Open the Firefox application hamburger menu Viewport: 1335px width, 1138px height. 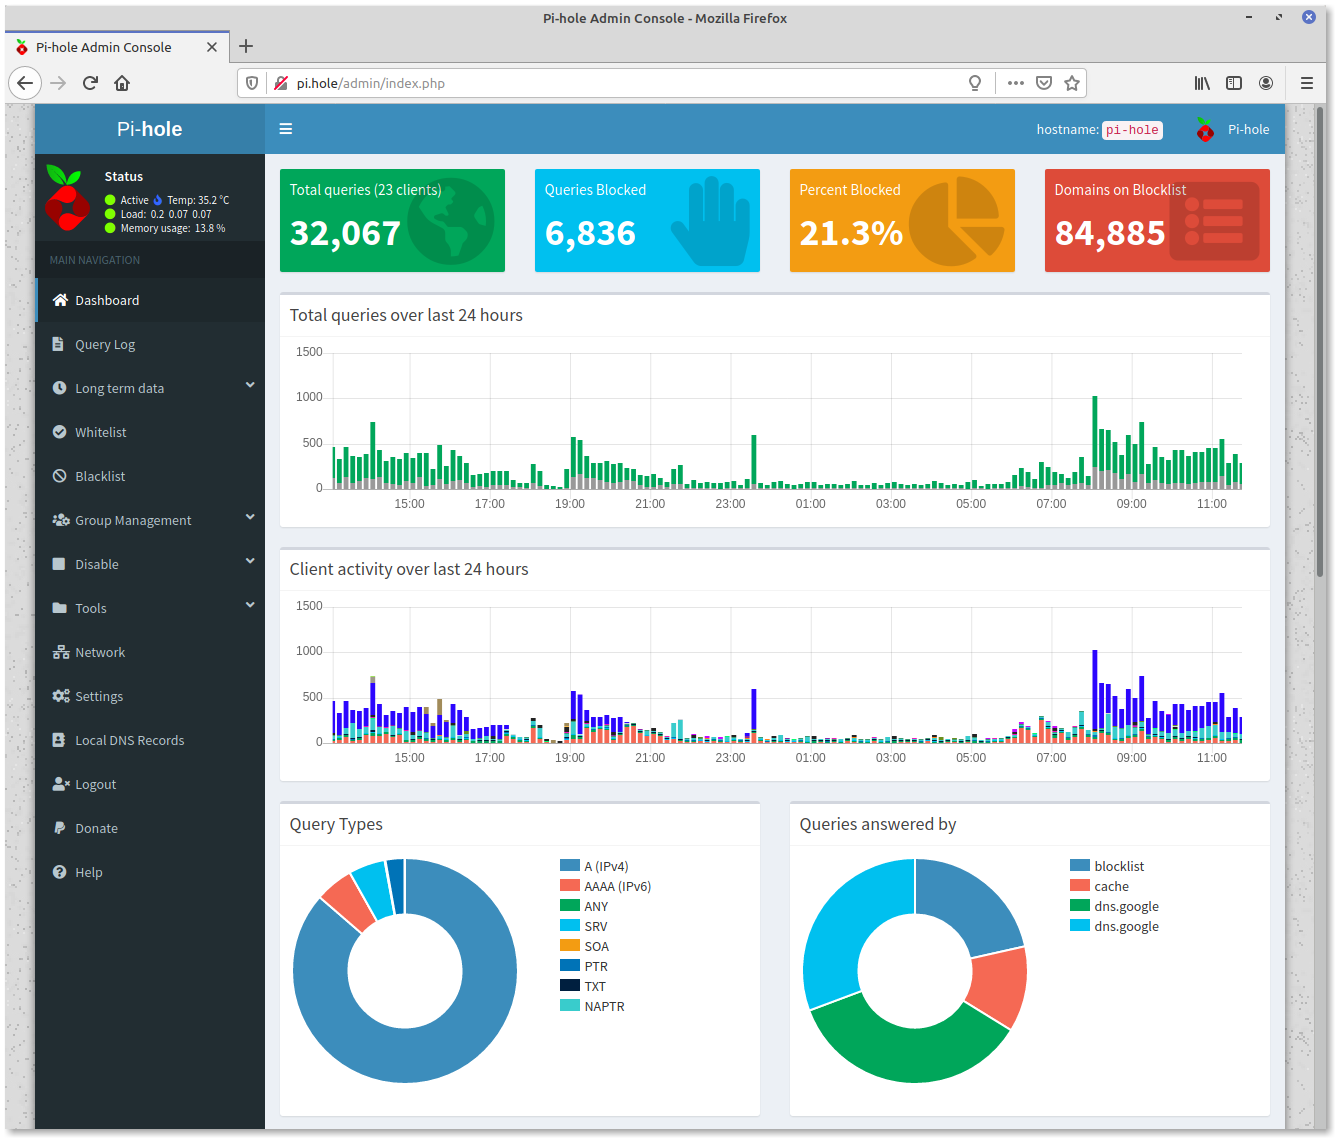tap(1307, 83)
